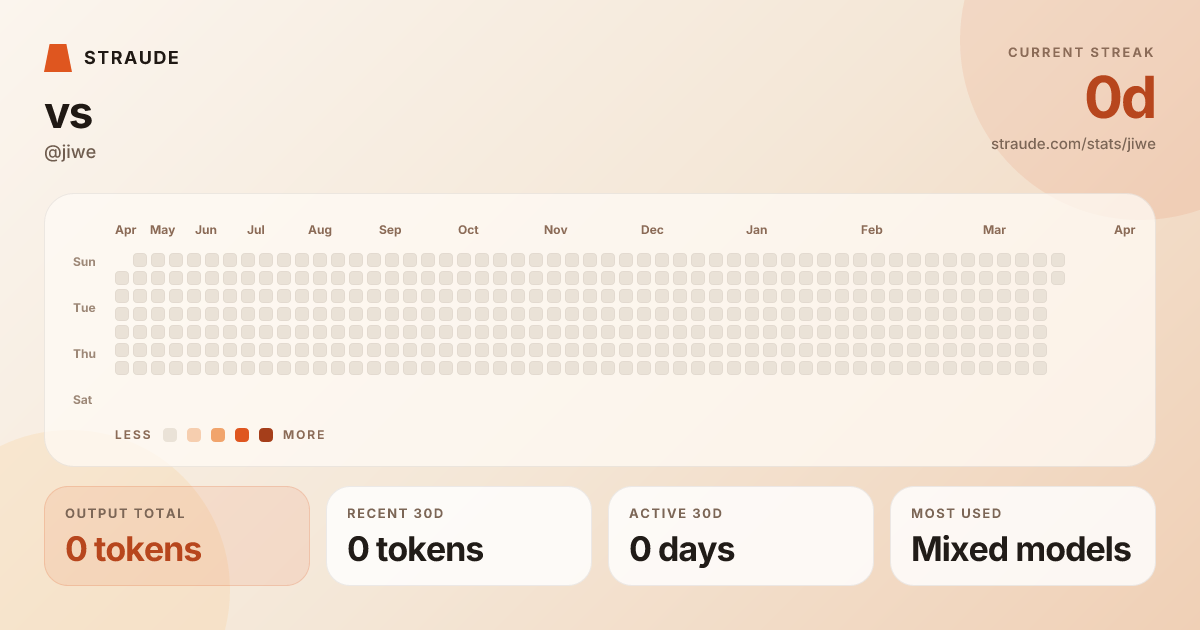1200x630 pixels.
Task: Click the darkest legend swatch beside MORE
Action: [266, 435]
